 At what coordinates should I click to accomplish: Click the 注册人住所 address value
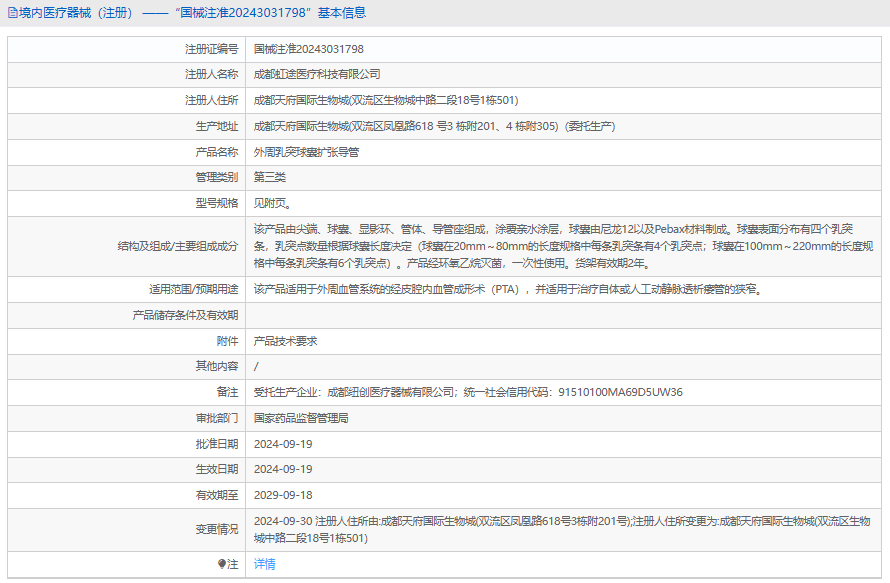[385, 100]
